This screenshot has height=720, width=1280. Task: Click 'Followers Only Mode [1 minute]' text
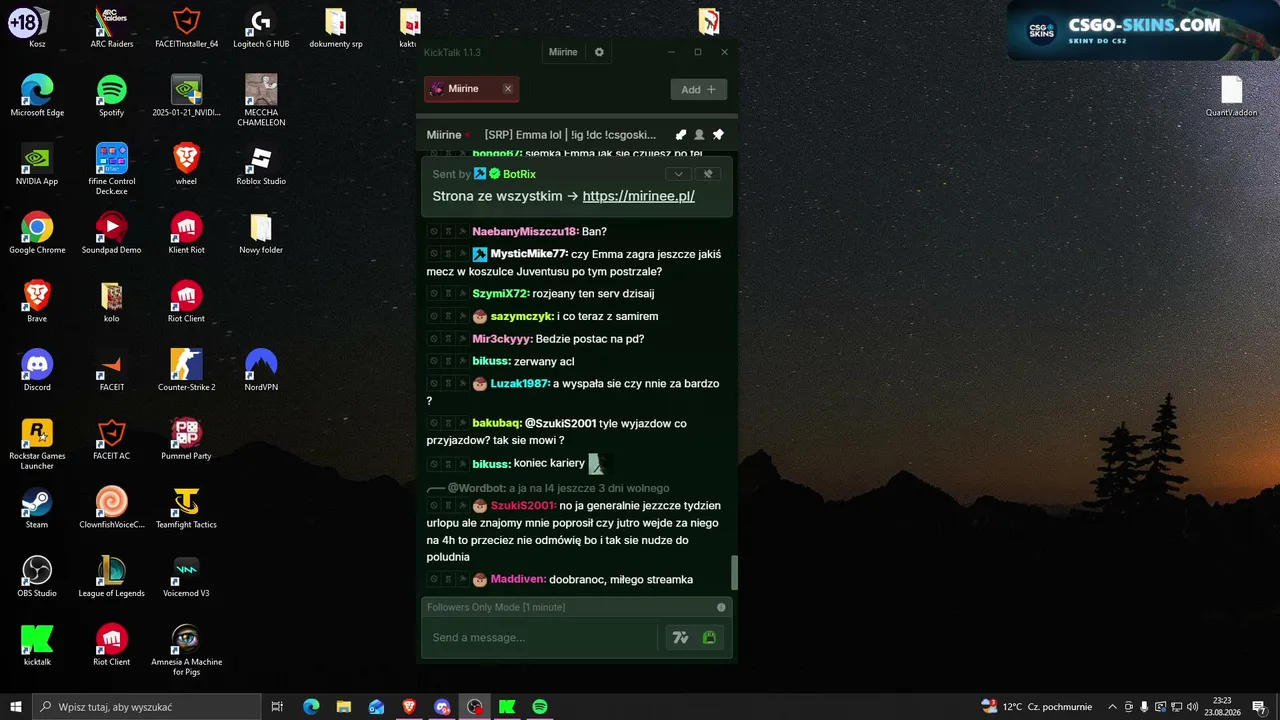pos(496,607)
